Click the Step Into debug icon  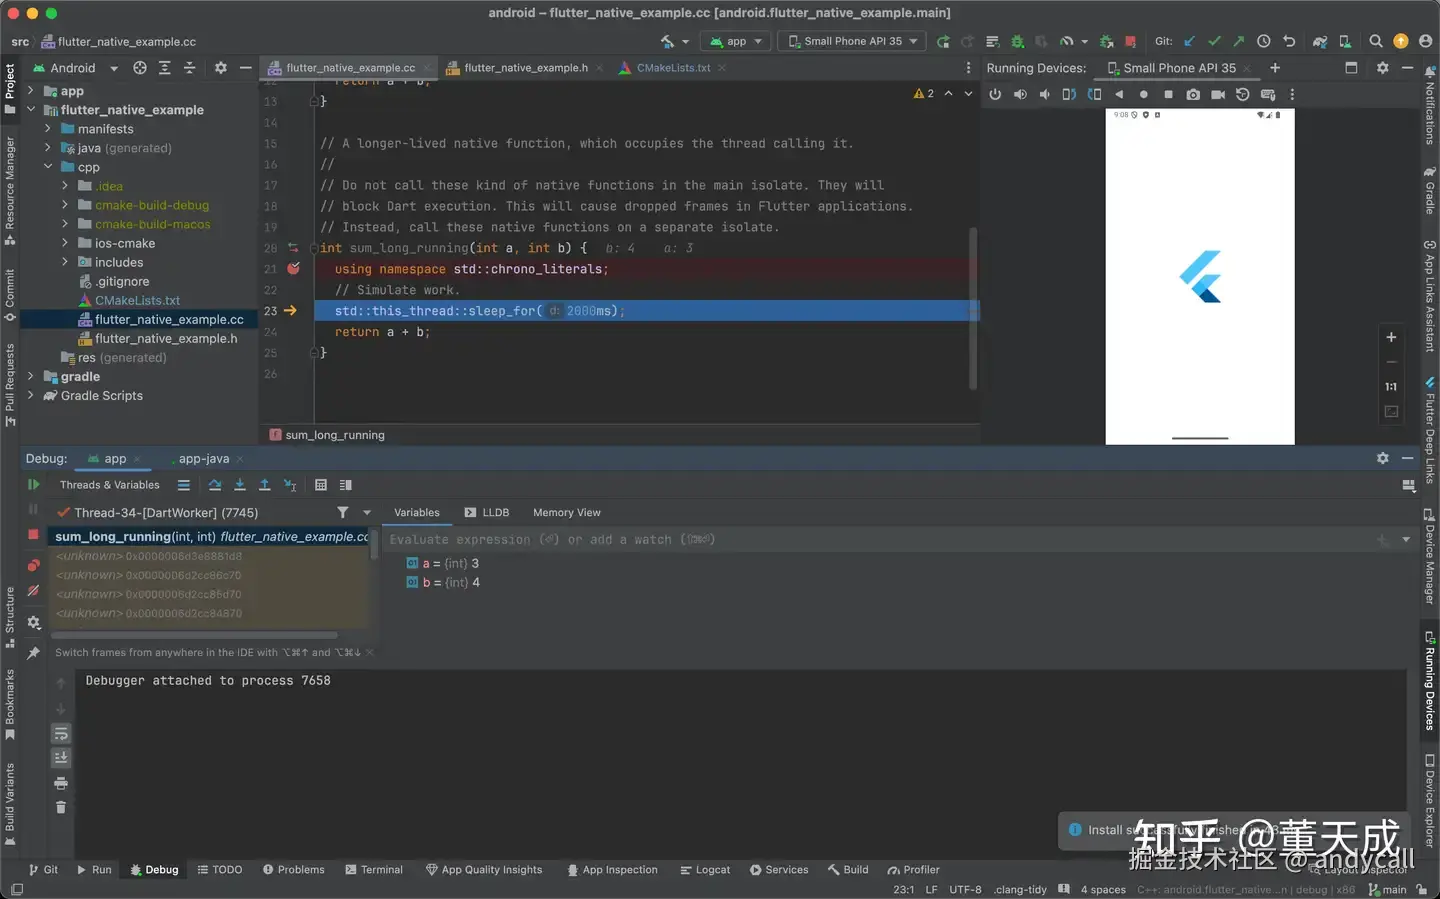(240, 485)
